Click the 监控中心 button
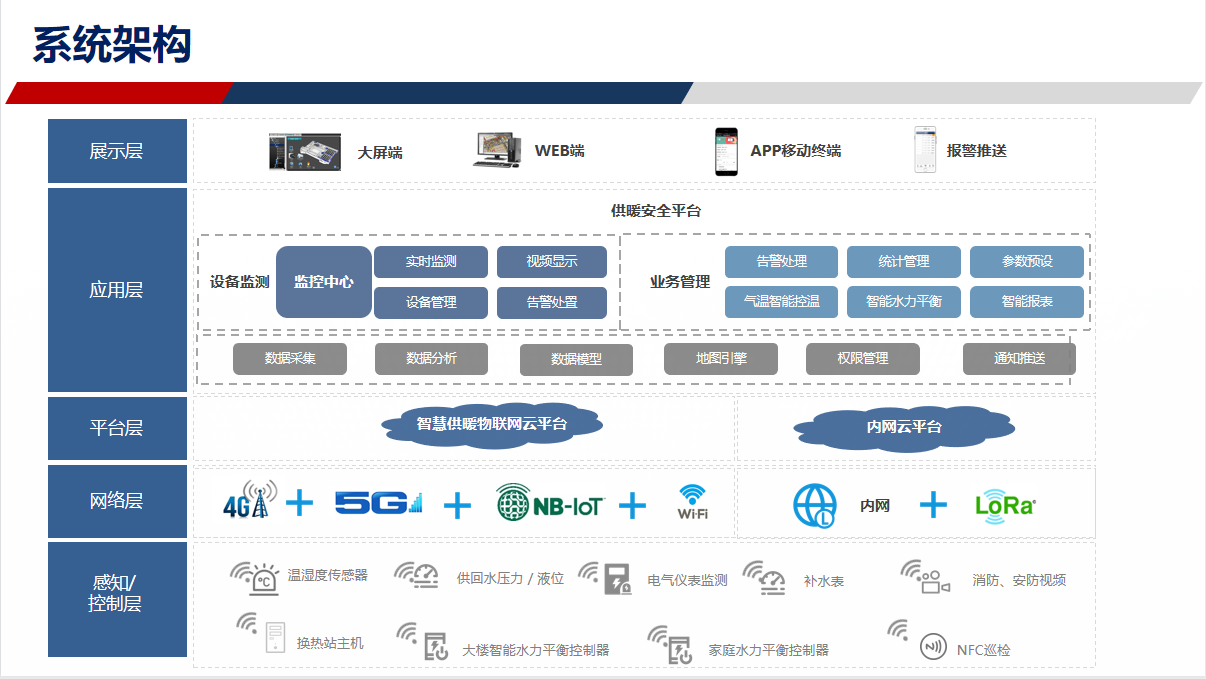Image resolution: width=1206 pixels, height=679 pixels. (323, 282)
